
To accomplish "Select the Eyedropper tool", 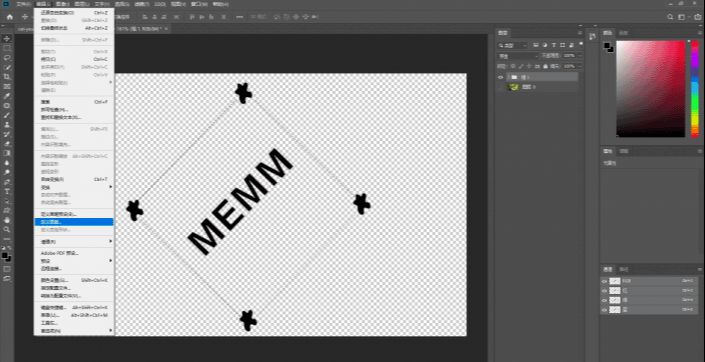I will point(7,96).
